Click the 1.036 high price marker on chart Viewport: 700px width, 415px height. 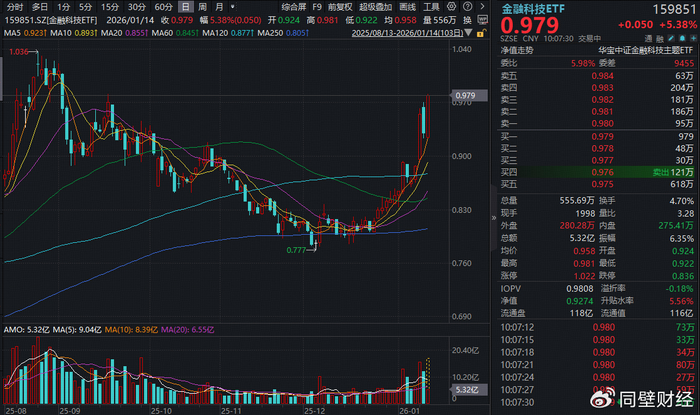18,52
